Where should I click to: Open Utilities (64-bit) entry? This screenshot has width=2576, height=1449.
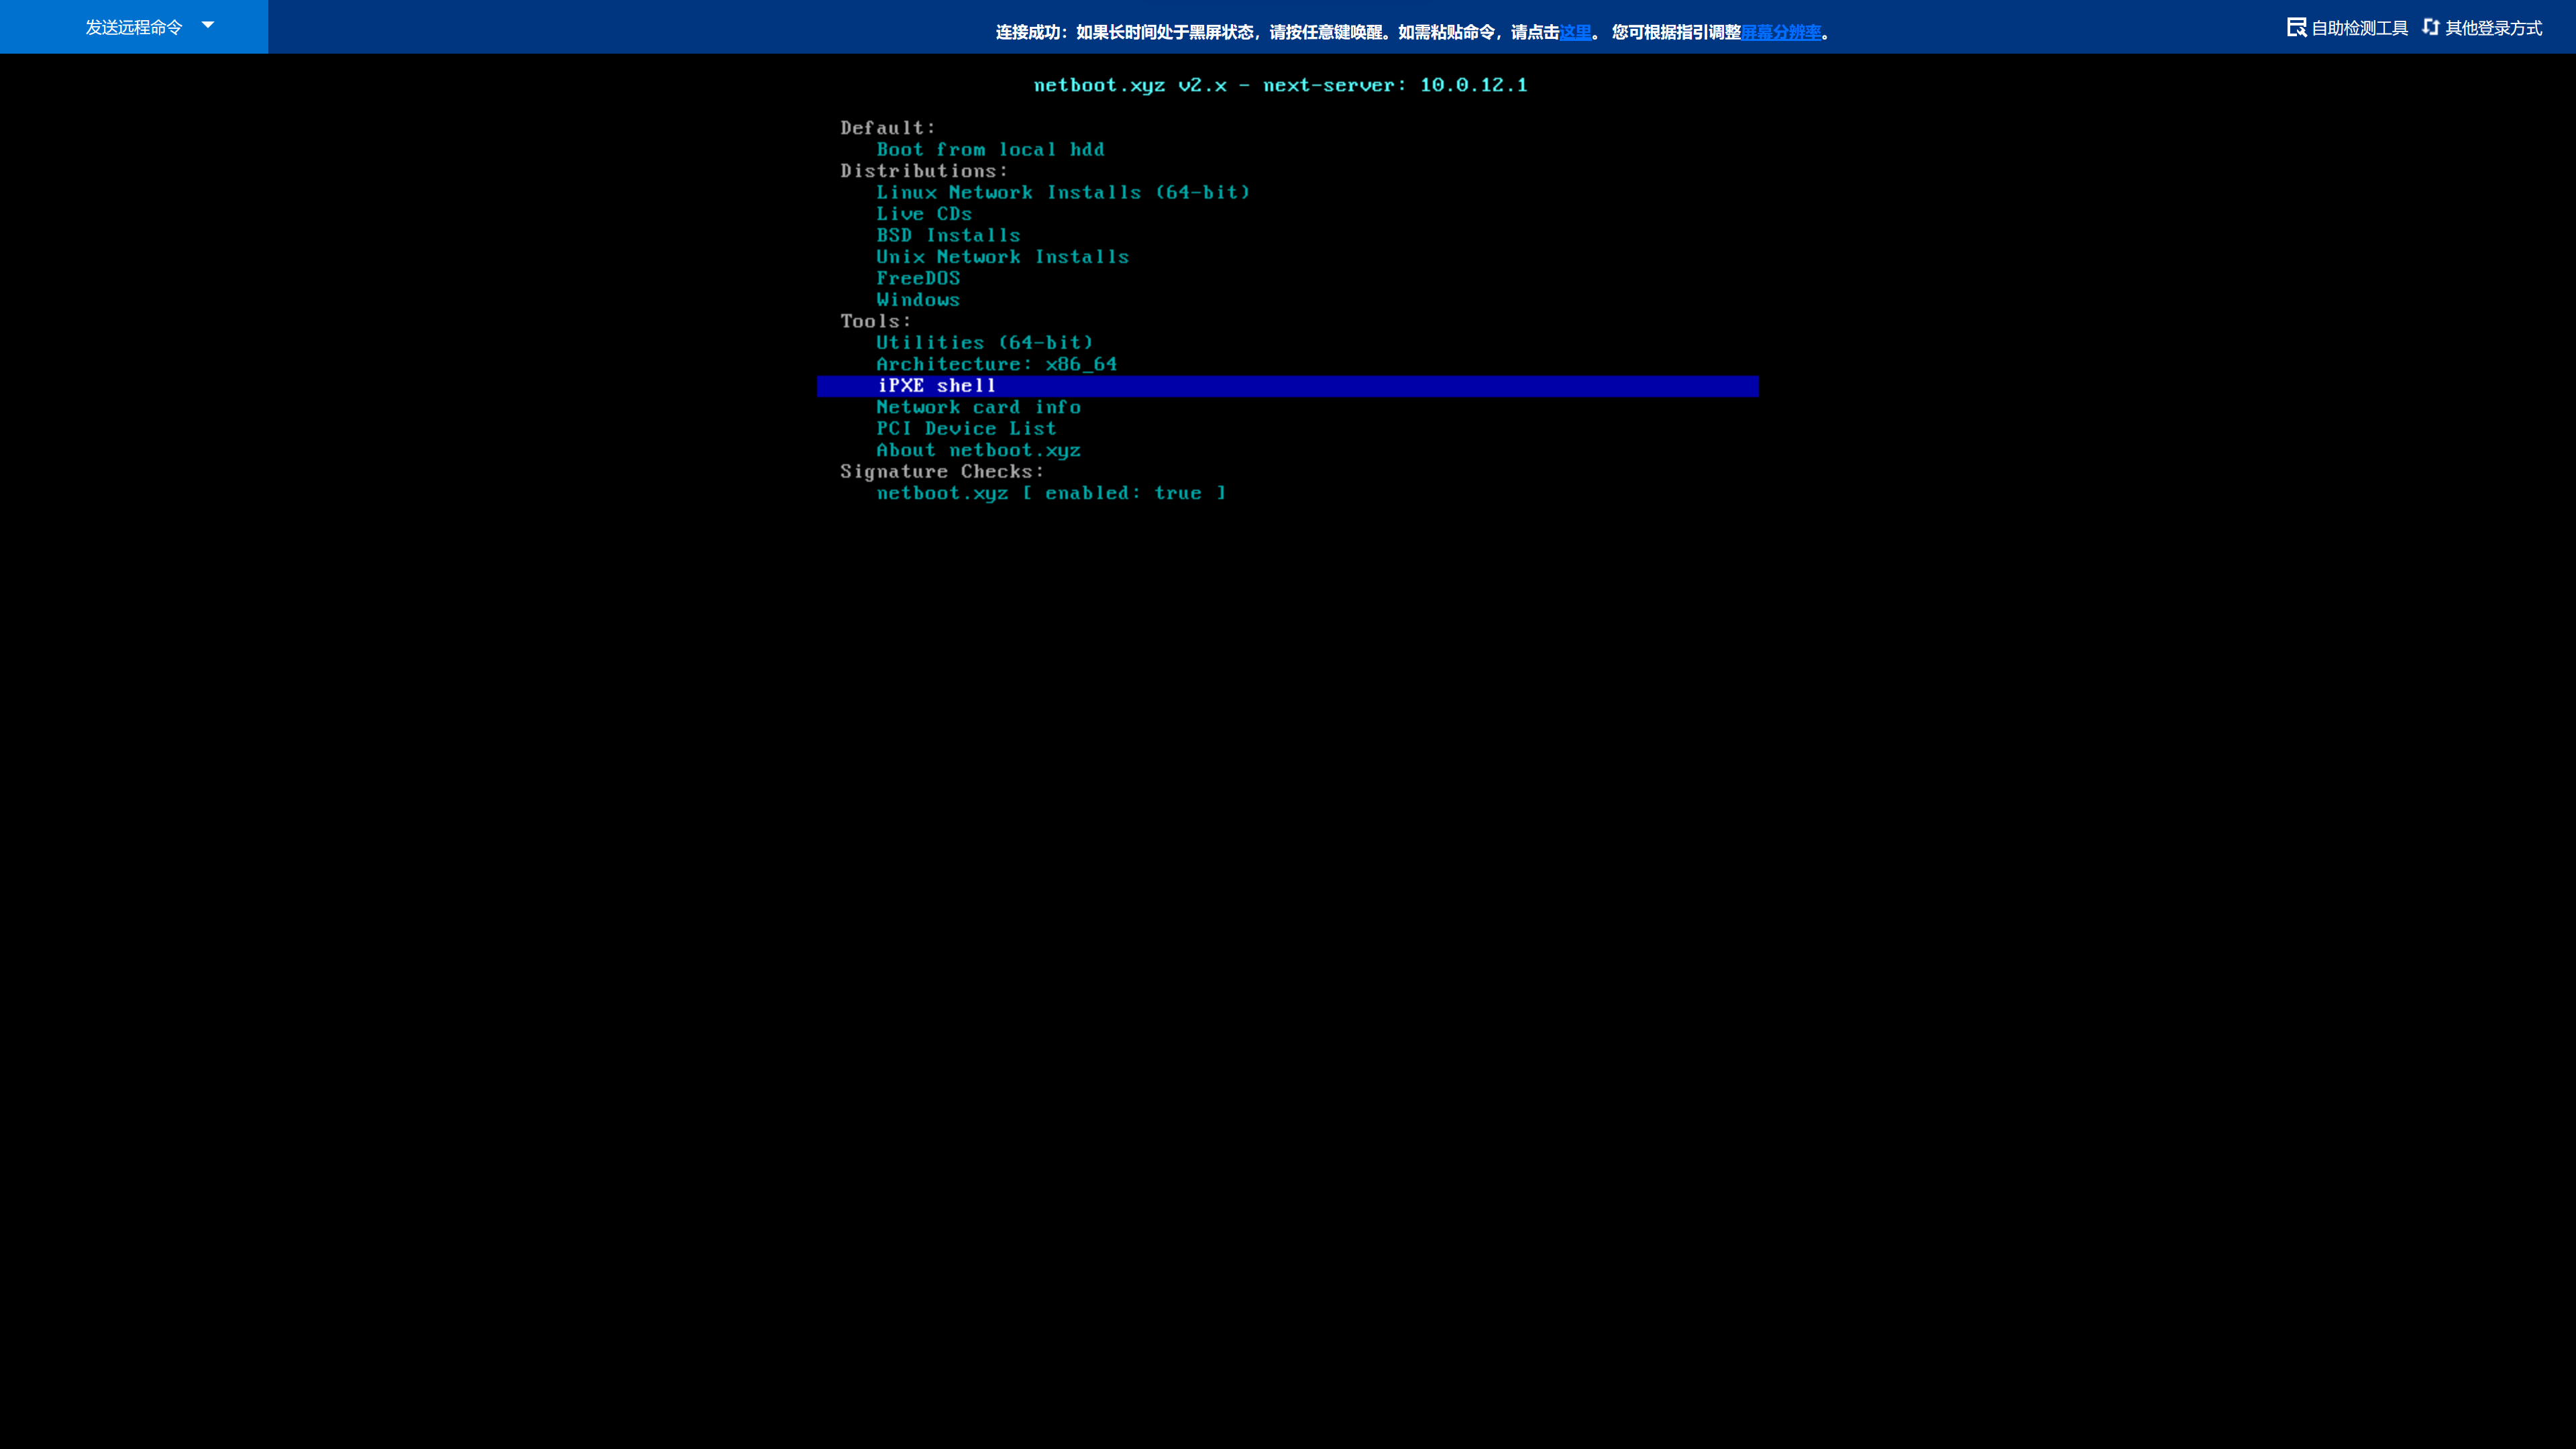pyautogui.click(x=985, y=343)
